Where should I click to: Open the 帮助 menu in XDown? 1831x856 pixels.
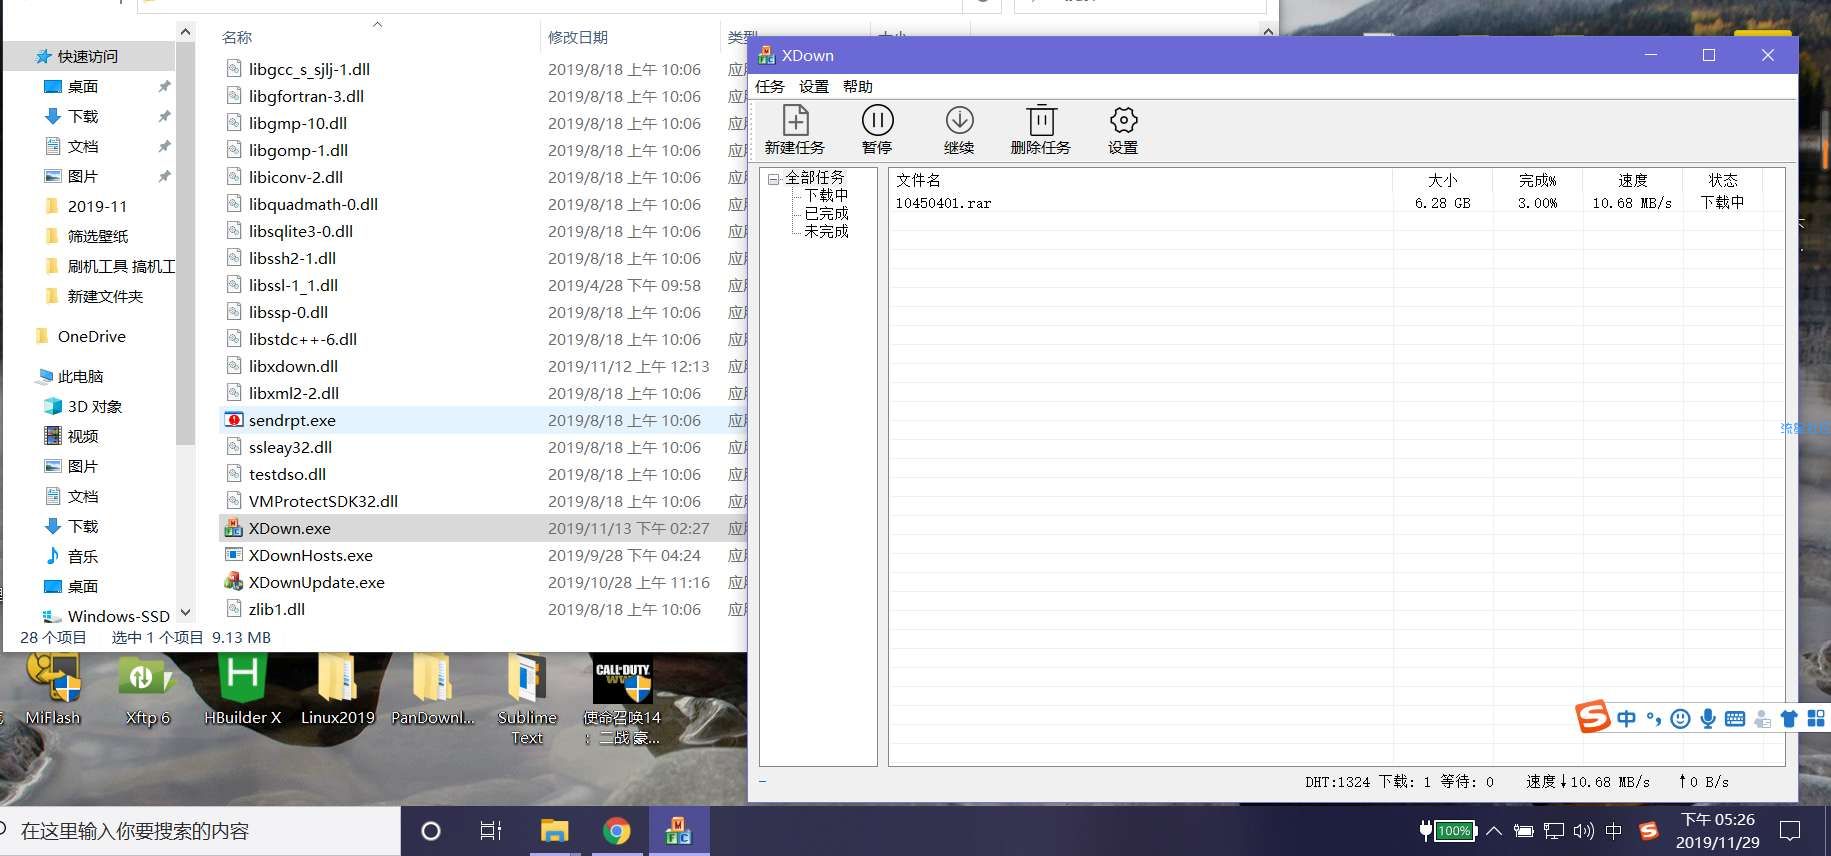858,86
